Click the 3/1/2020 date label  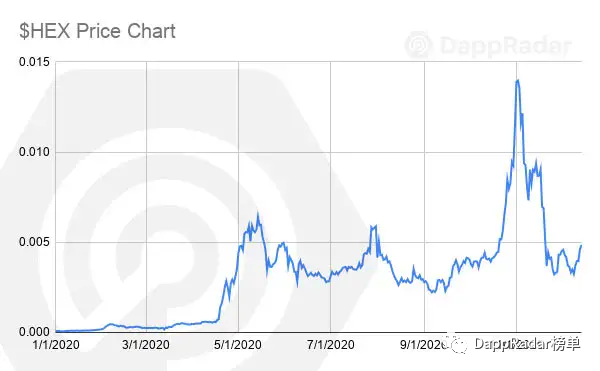[146, 345]
